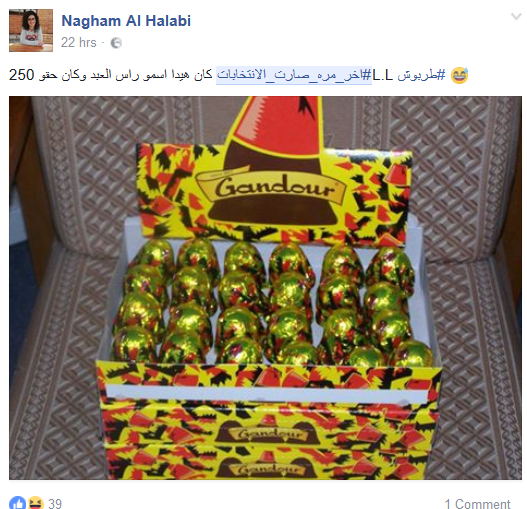Screen dimensions: 527x509
Task: Expand the post options chevron
Action: [x=516, y=16]
